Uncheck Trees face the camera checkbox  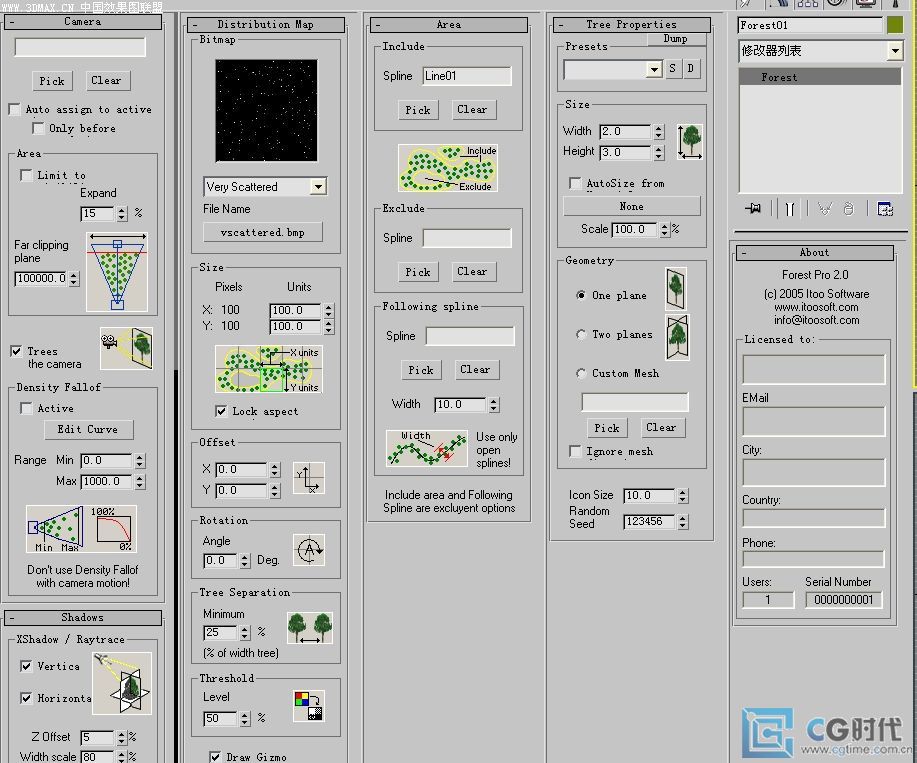[x=16, y=351]
